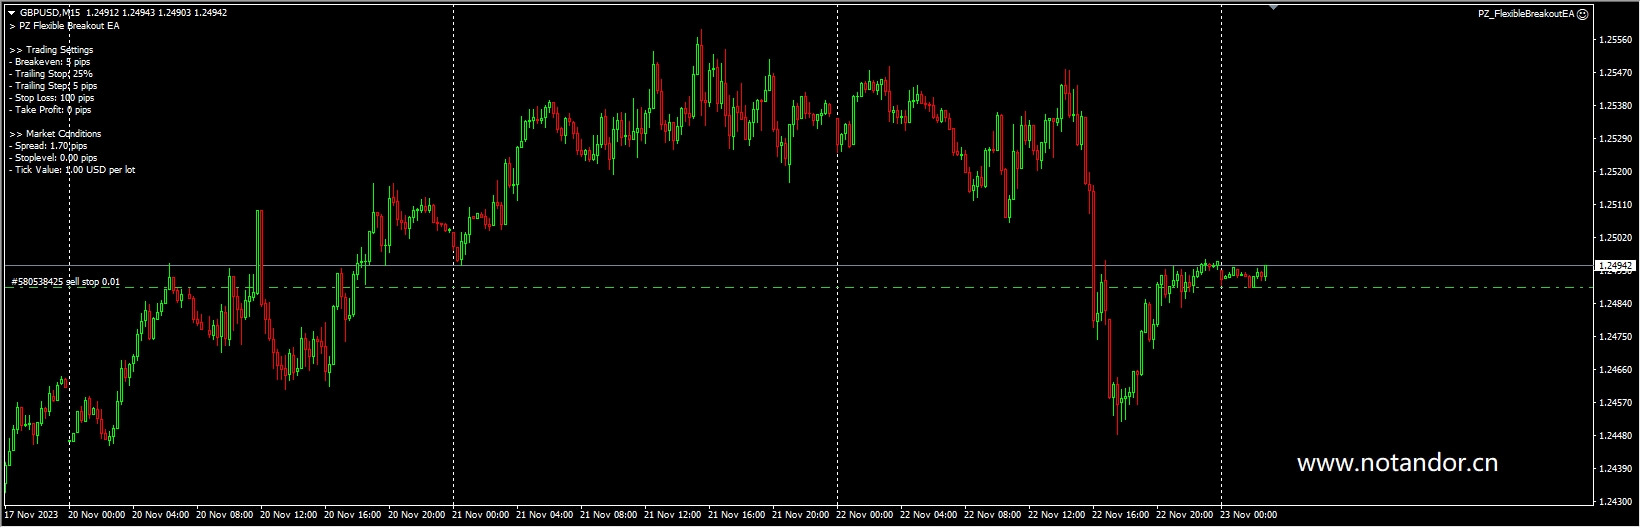Click the one-click trading arrow beside GBPUSD,M15
This screenshot has width=1641, height=528.
click(x=11, y=13)
